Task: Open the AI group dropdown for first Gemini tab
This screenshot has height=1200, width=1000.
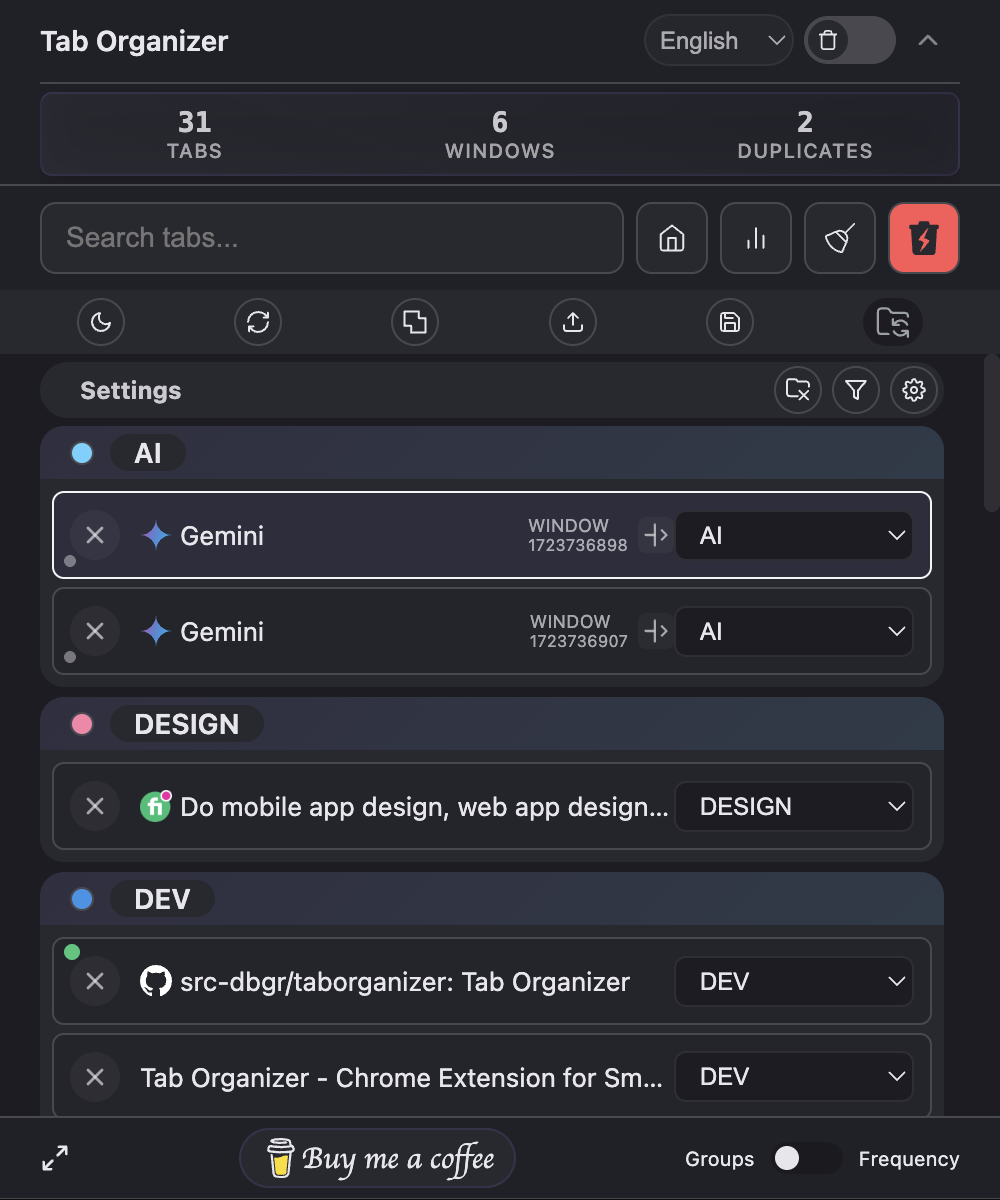Action: coord(793,535)
